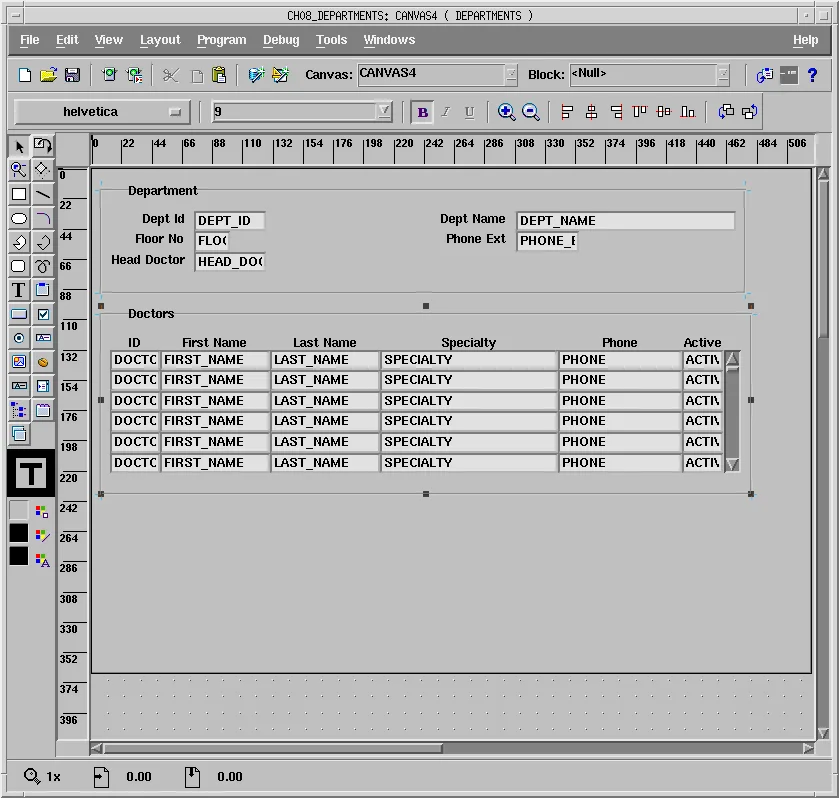Zoom in with the plus magnifier

[x=506, y=112]
